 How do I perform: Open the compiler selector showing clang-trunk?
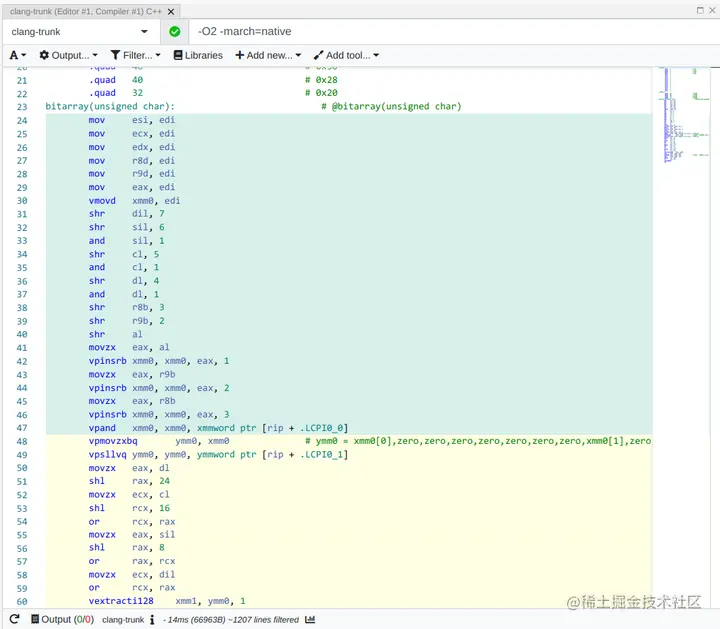coord(80,31)
